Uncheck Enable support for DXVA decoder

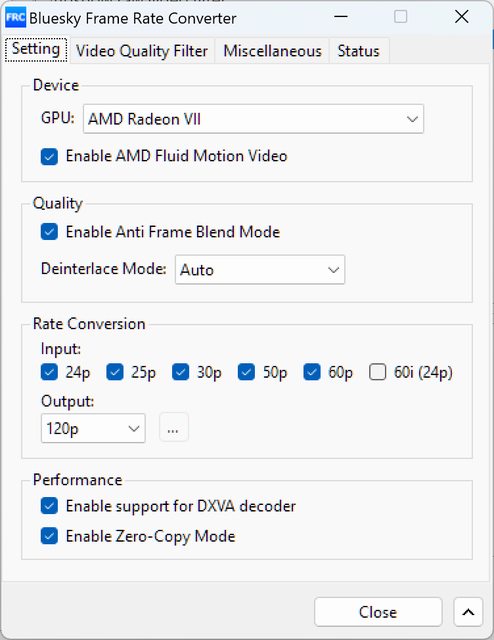[x=49, y=506]
